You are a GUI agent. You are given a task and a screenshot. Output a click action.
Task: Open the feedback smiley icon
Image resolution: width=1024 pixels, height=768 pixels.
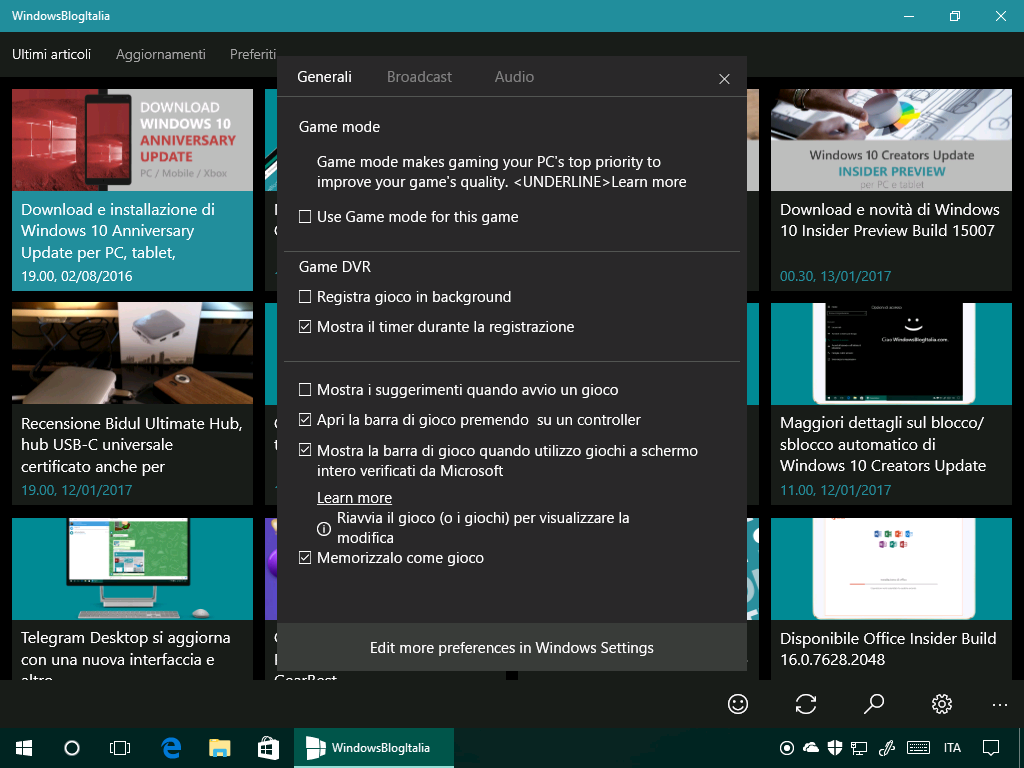(738, 704)
